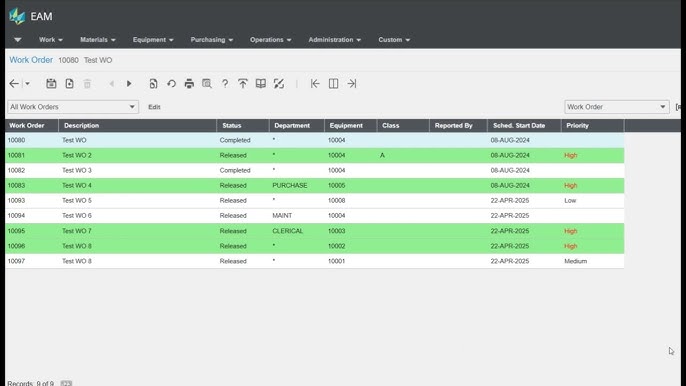
Task: Click description Test WO 7
Action: pos(77,231)
